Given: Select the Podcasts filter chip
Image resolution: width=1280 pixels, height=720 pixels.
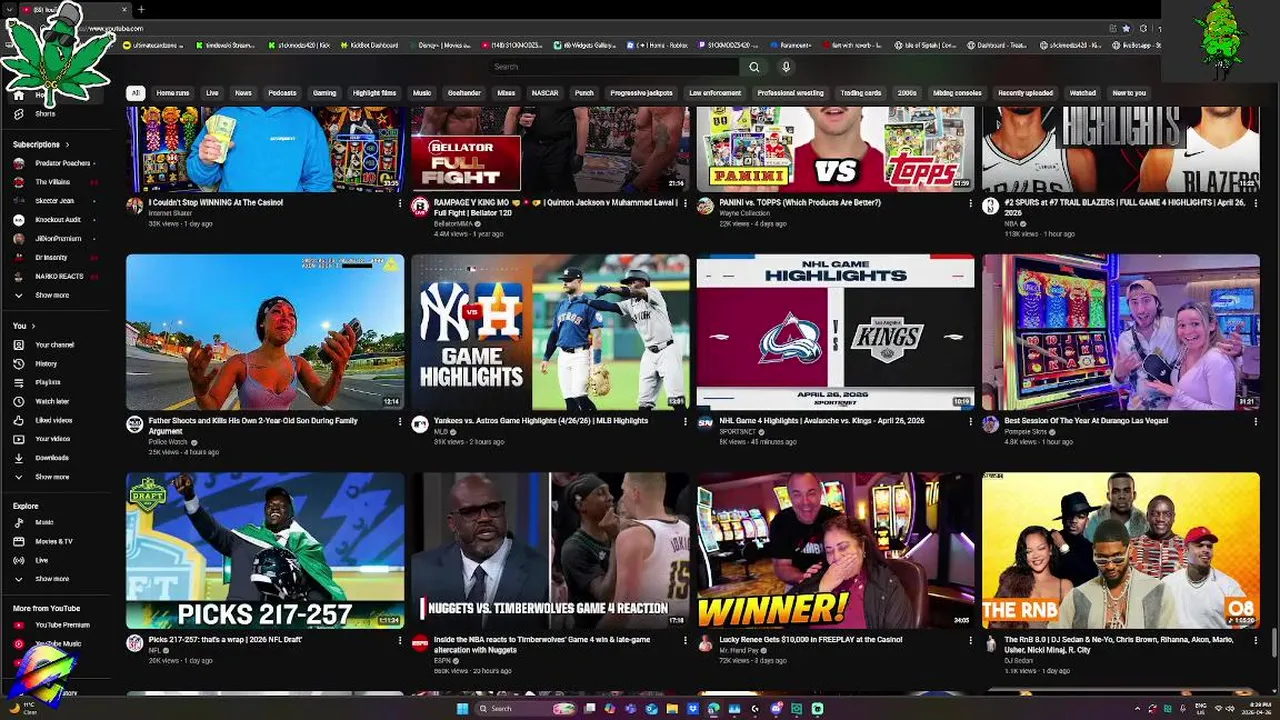Looking at the screenshot, I should [282, 93].
